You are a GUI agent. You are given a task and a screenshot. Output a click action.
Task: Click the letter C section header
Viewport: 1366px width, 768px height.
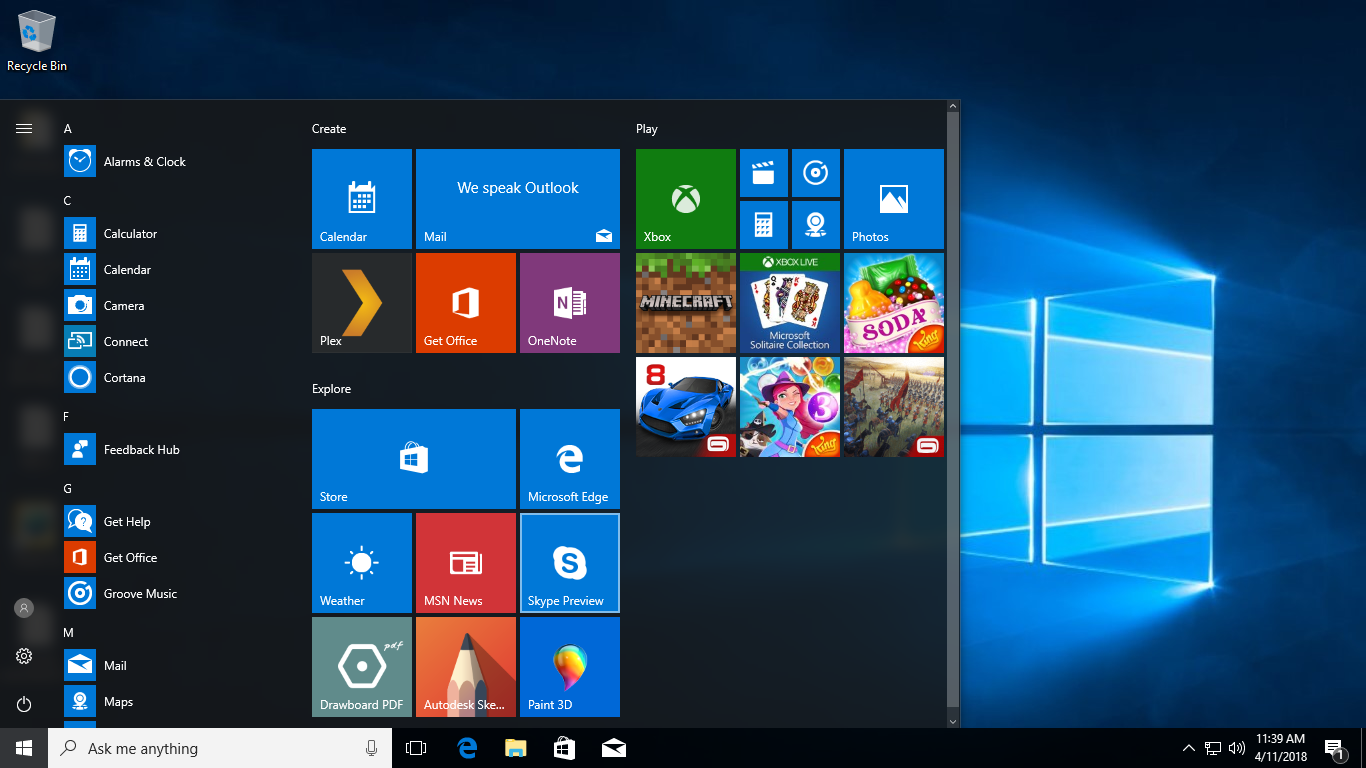pyautogui.click(x=68, y=201)
